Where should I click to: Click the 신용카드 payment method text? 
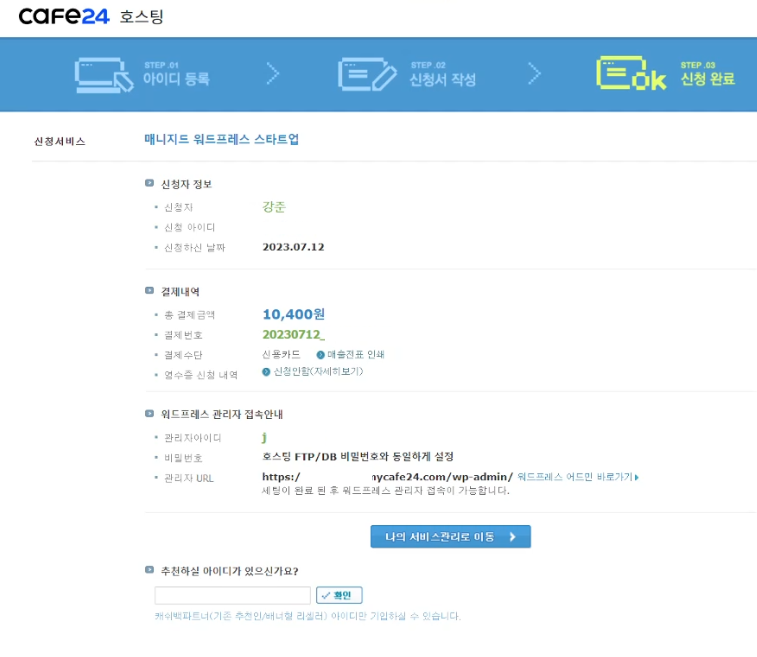(281, 354)
